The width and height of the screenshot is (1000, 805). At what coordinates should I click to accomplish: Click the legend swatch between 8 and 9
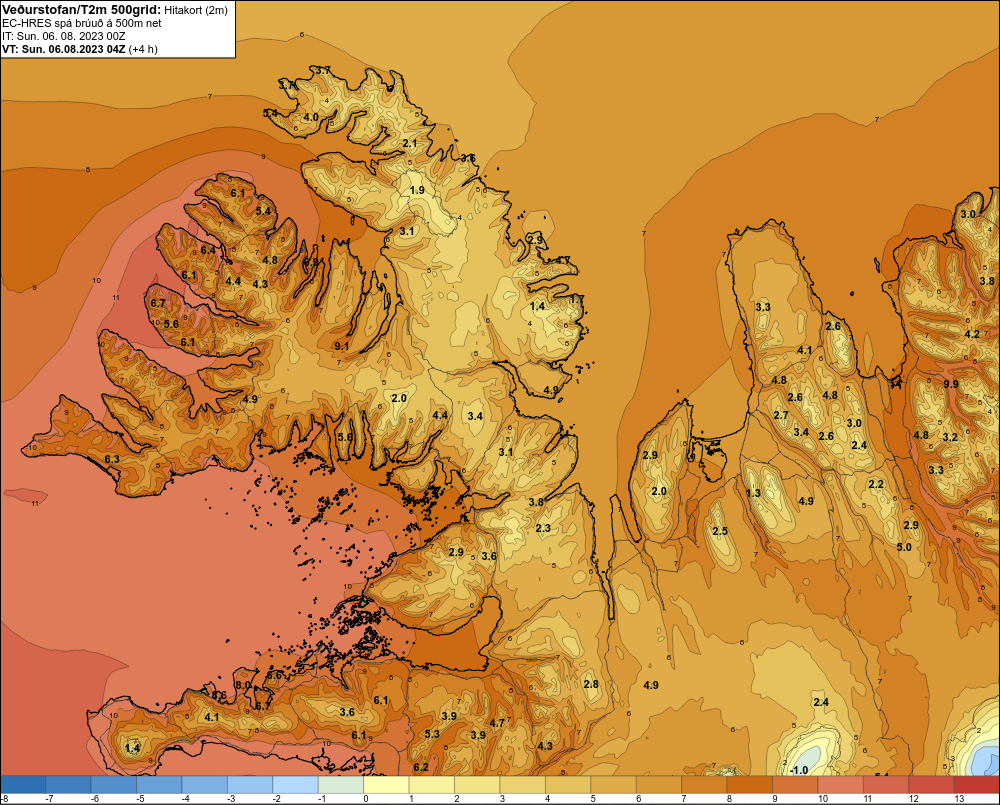(749, 785)
